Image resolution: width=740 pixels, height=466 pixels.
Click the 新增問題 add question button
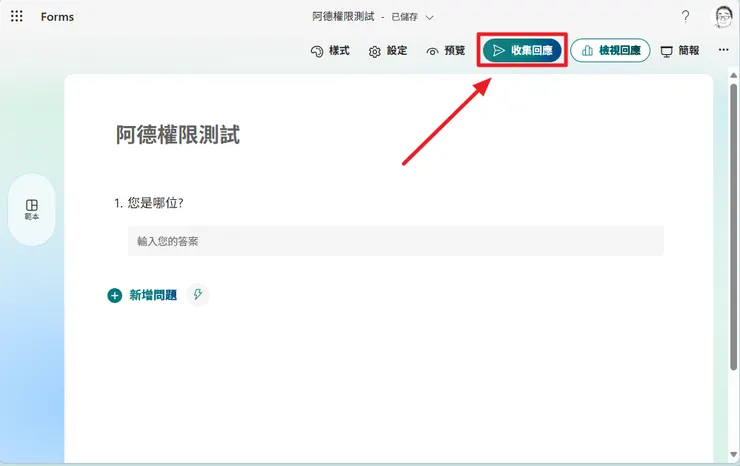142,295
